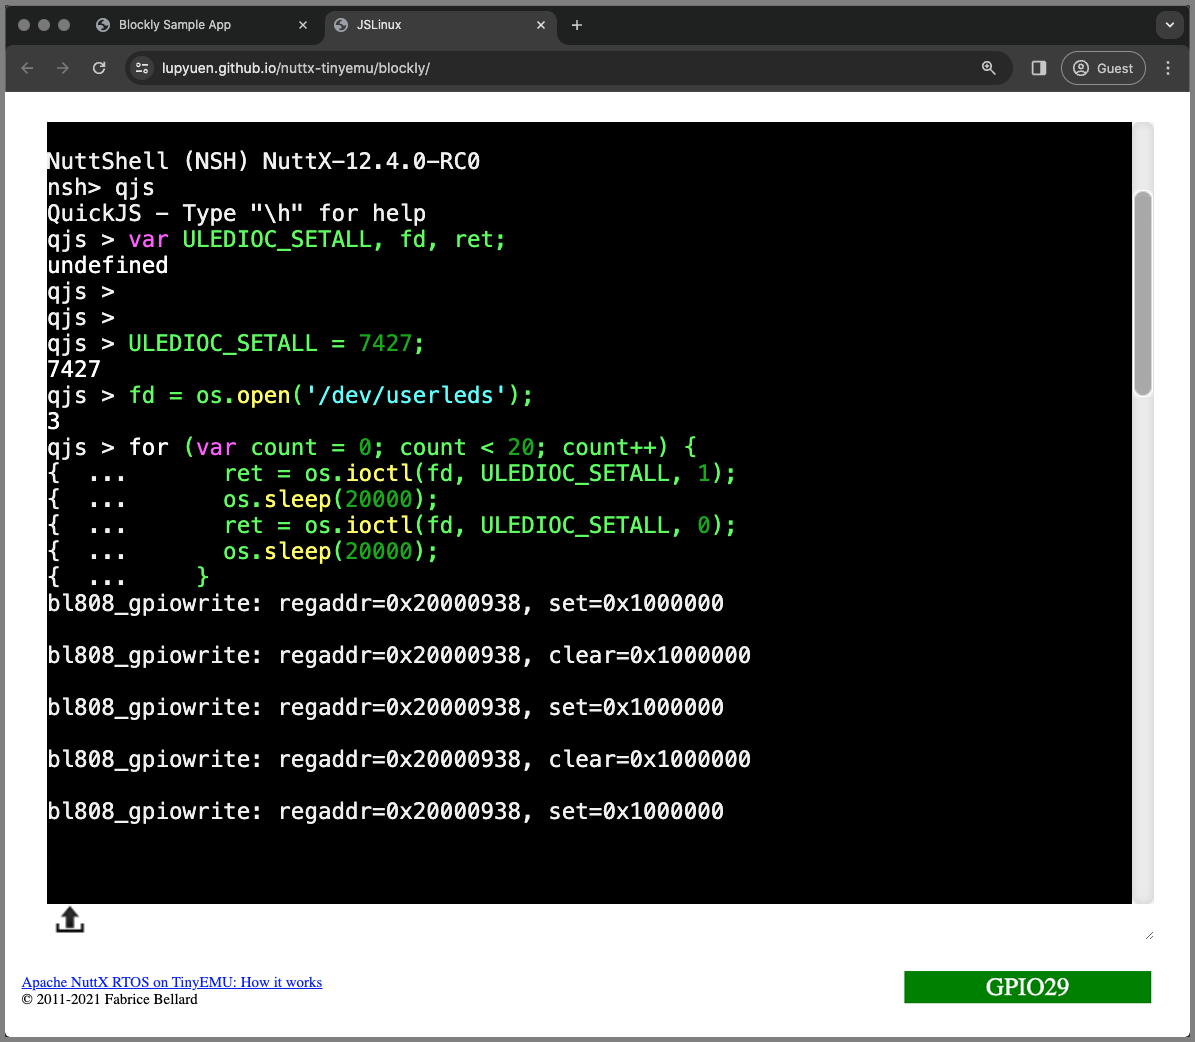Click the '© 2011-2021 Fabrice Bellard' text
The width and height of the screenshot is (1195, 1042).
point(109,999)
